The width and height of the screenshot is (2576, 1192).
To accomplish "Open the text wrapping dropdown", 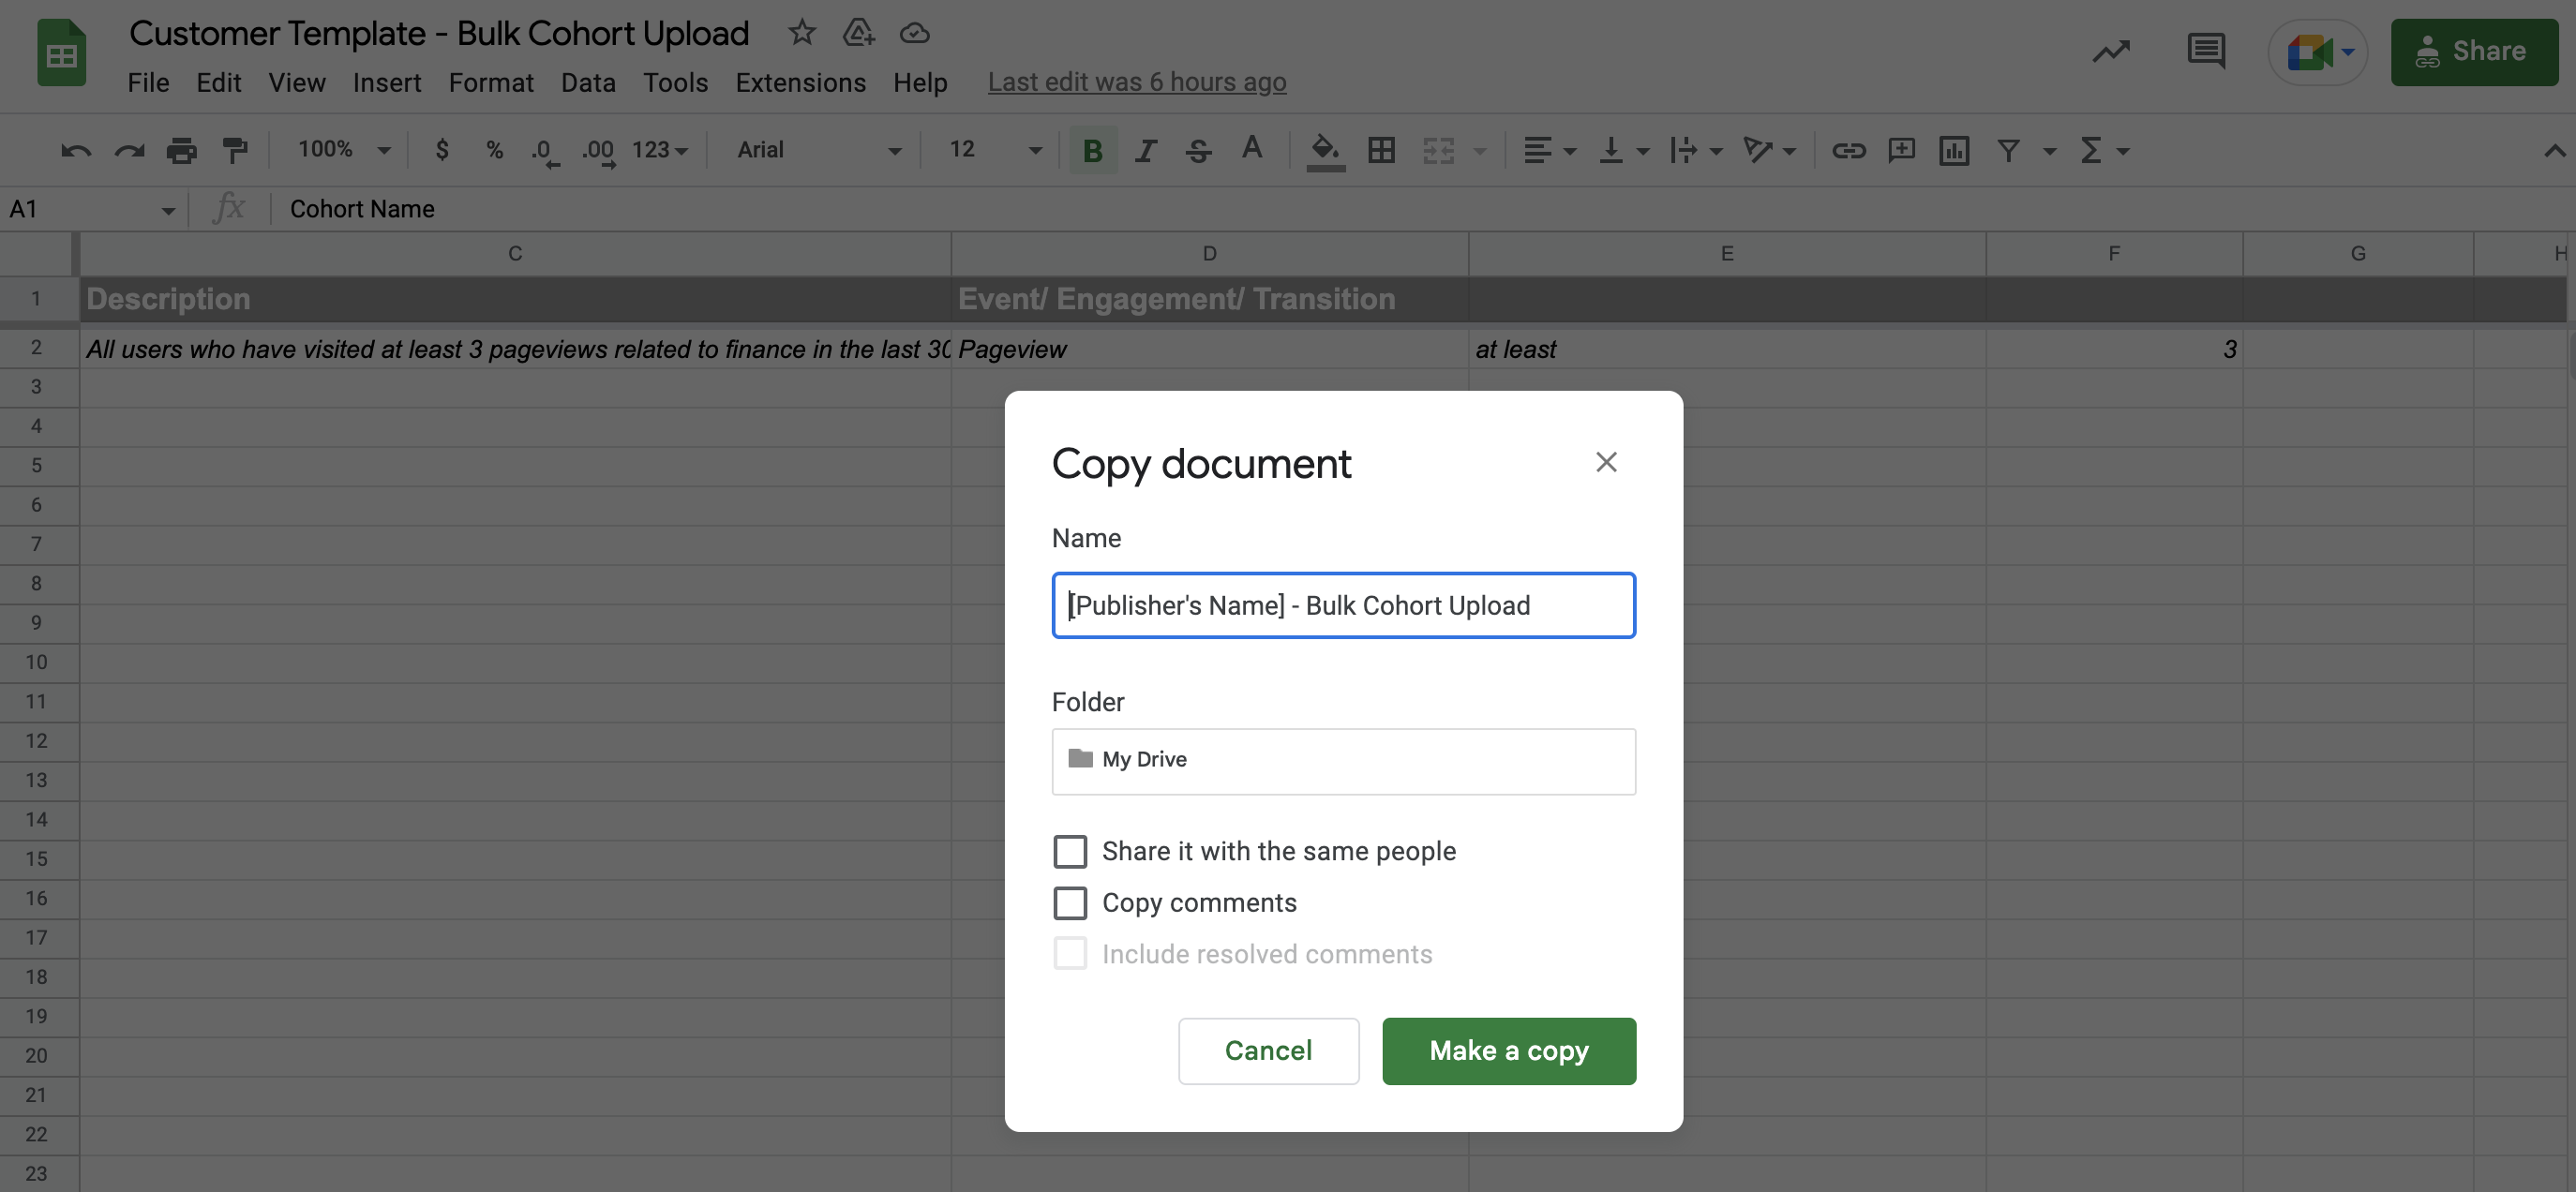I will pyautogui.click(x=1696, y=150).
